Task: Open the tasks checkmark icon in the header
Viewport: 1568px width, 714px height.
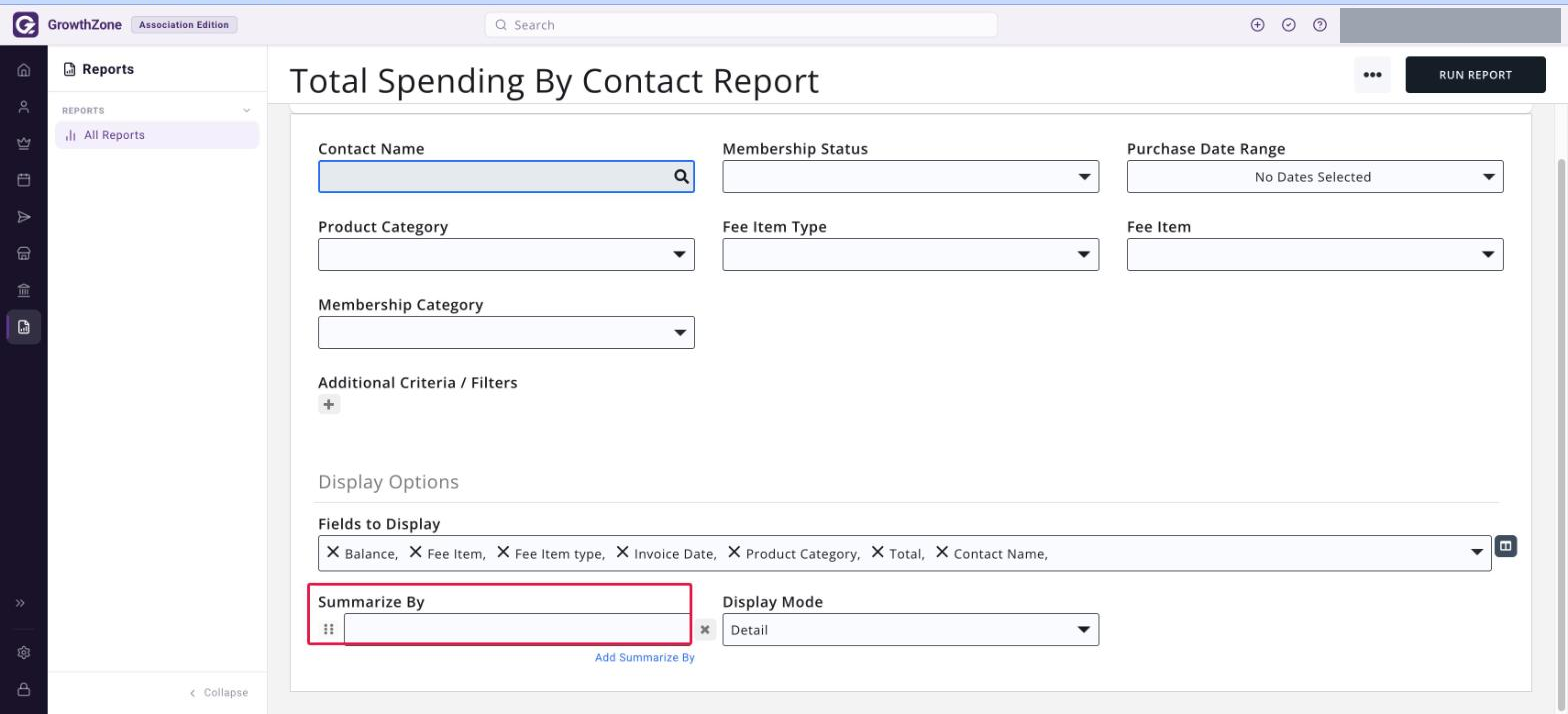Action: click(1289, 25)
